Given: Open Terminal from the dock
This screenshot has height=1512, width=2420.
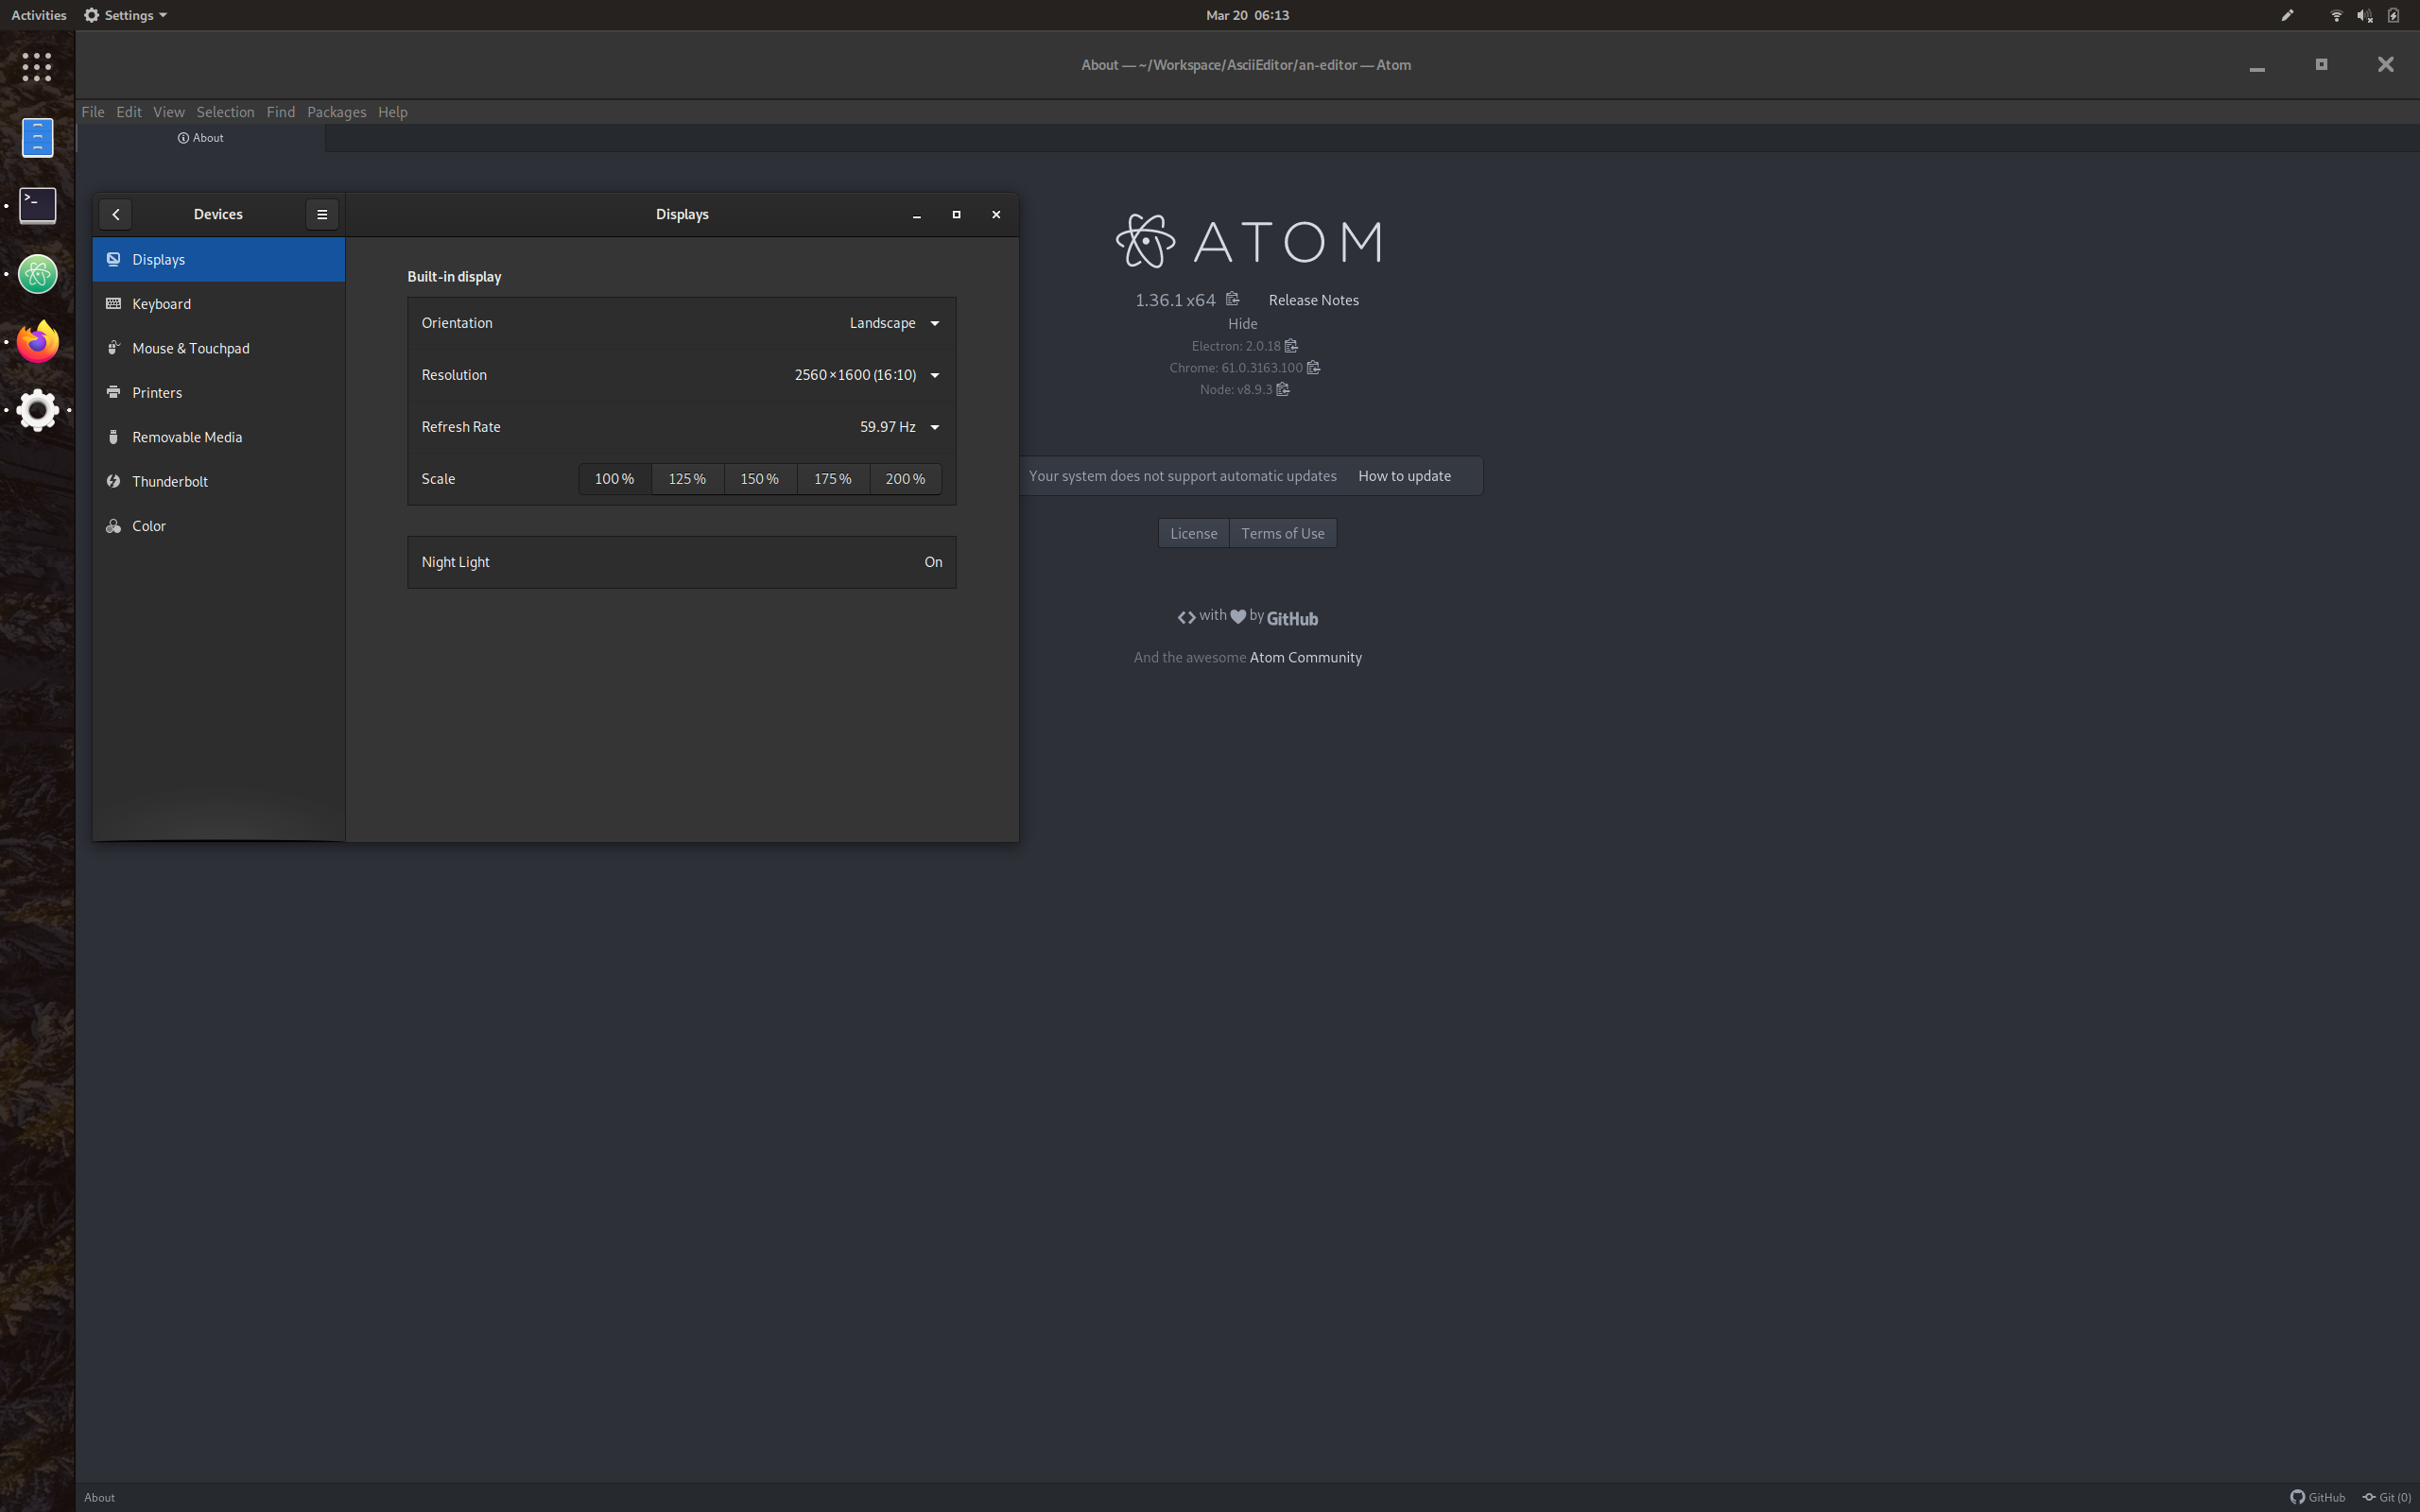Looking at the screenshot, I should pyautogui.click(x=38, y=206).
